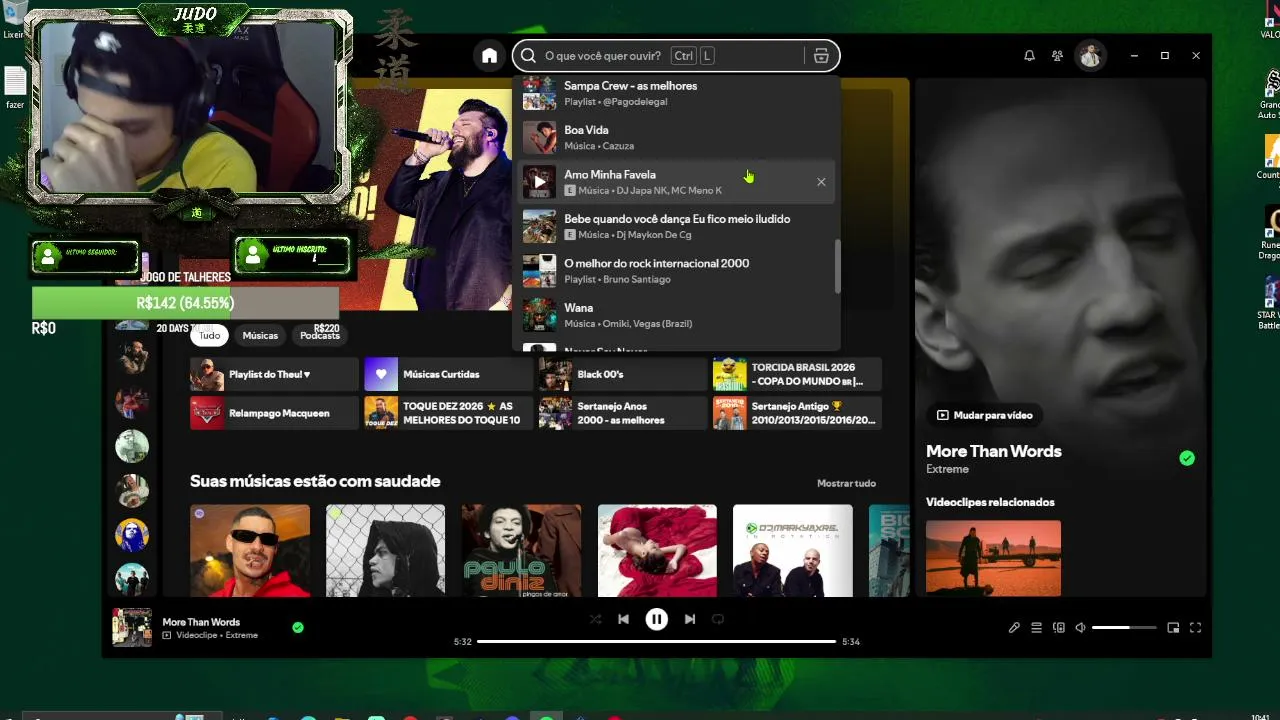Seek on the song progress bar

656,641
